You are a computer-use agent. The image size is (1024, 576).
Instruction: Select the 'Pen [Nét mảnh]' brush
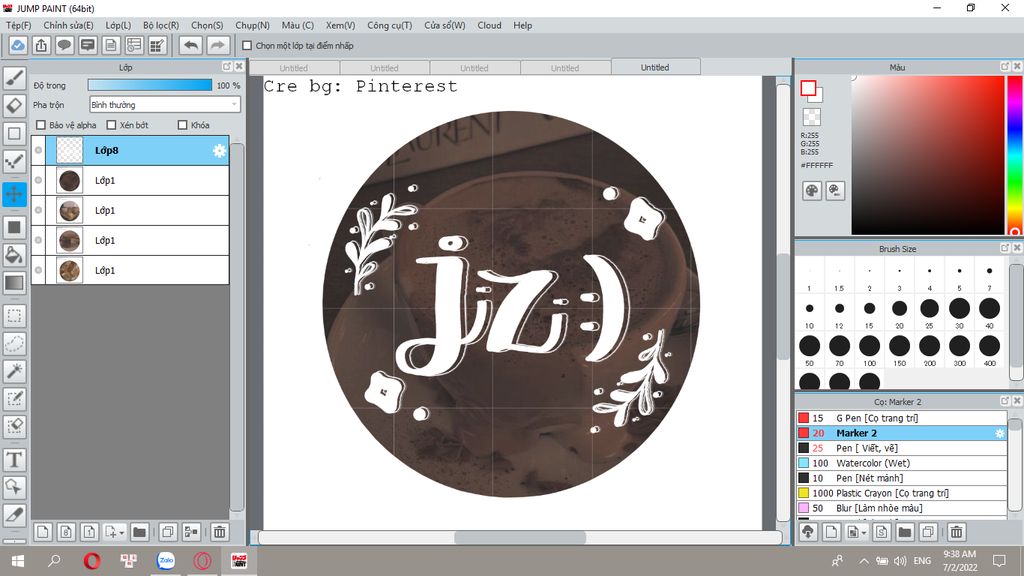tap(901, 478)
